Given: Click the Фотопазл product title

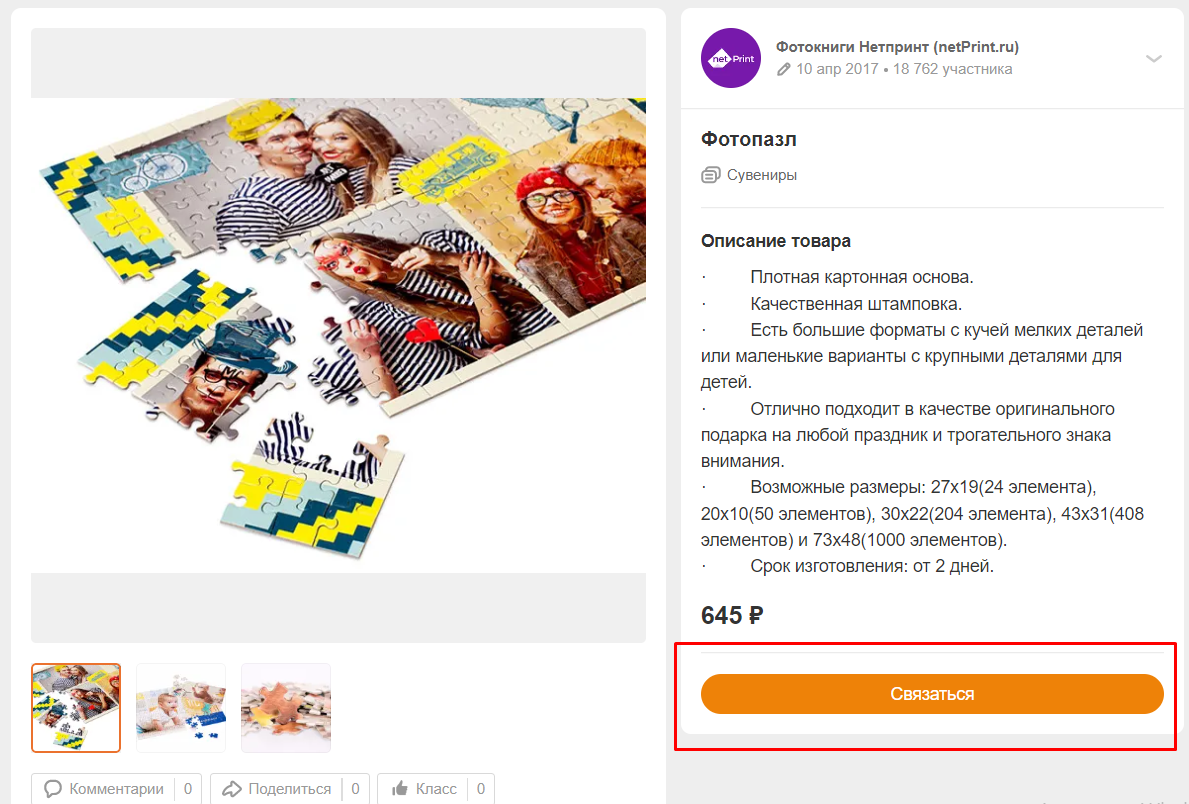Looking at the screenshot, I should tap(748, 140).
